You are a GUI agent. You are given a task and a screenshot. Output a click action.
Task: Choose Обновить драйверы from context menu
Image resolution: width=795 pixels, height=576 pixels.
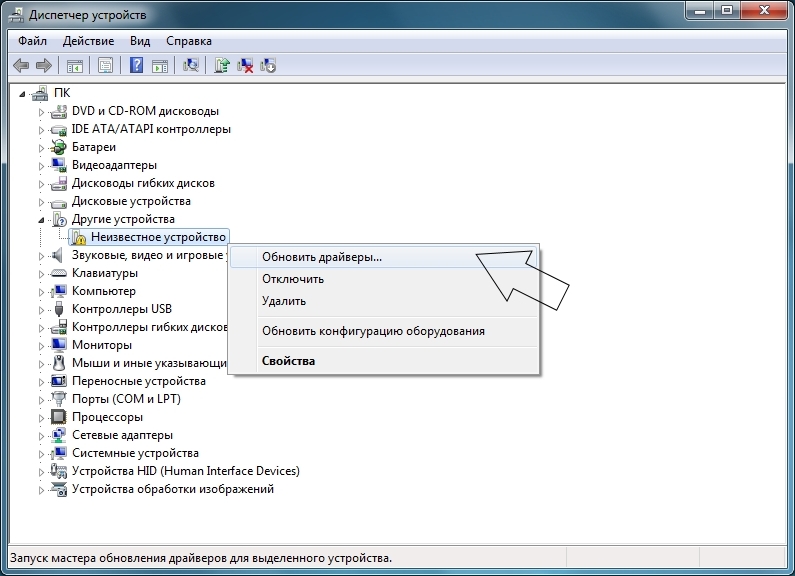[321, 257]
